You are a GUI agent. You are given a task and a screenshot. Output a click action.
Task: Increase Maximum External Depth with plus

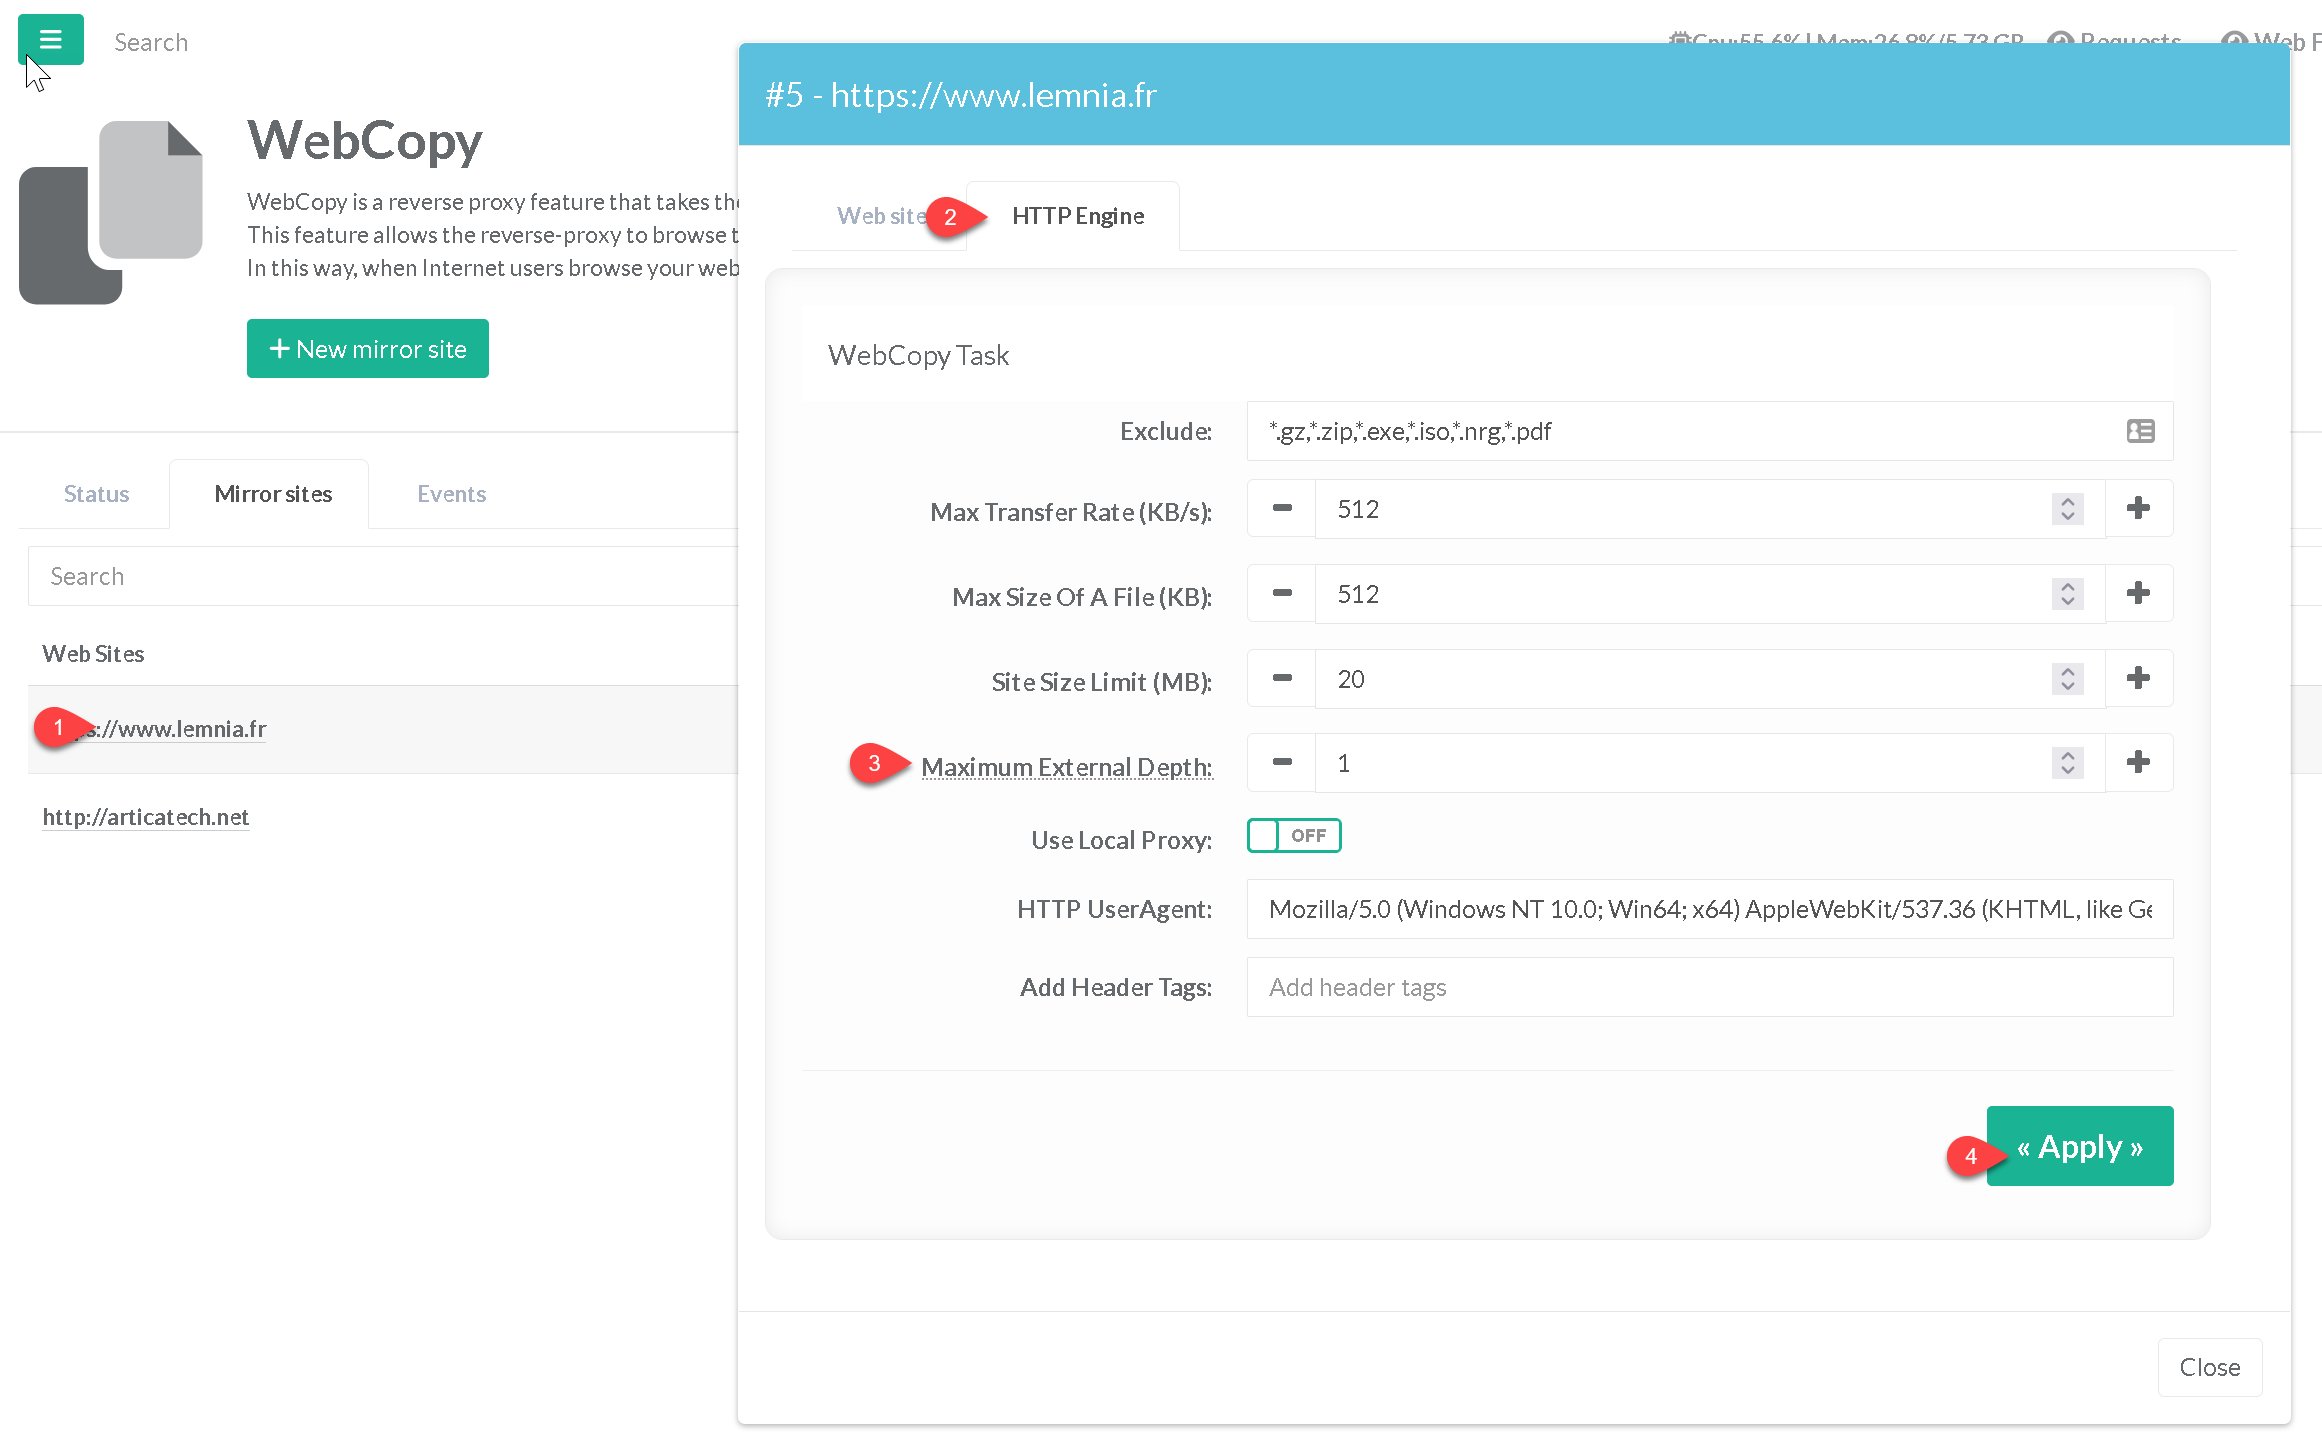[x=2138, y=762]
